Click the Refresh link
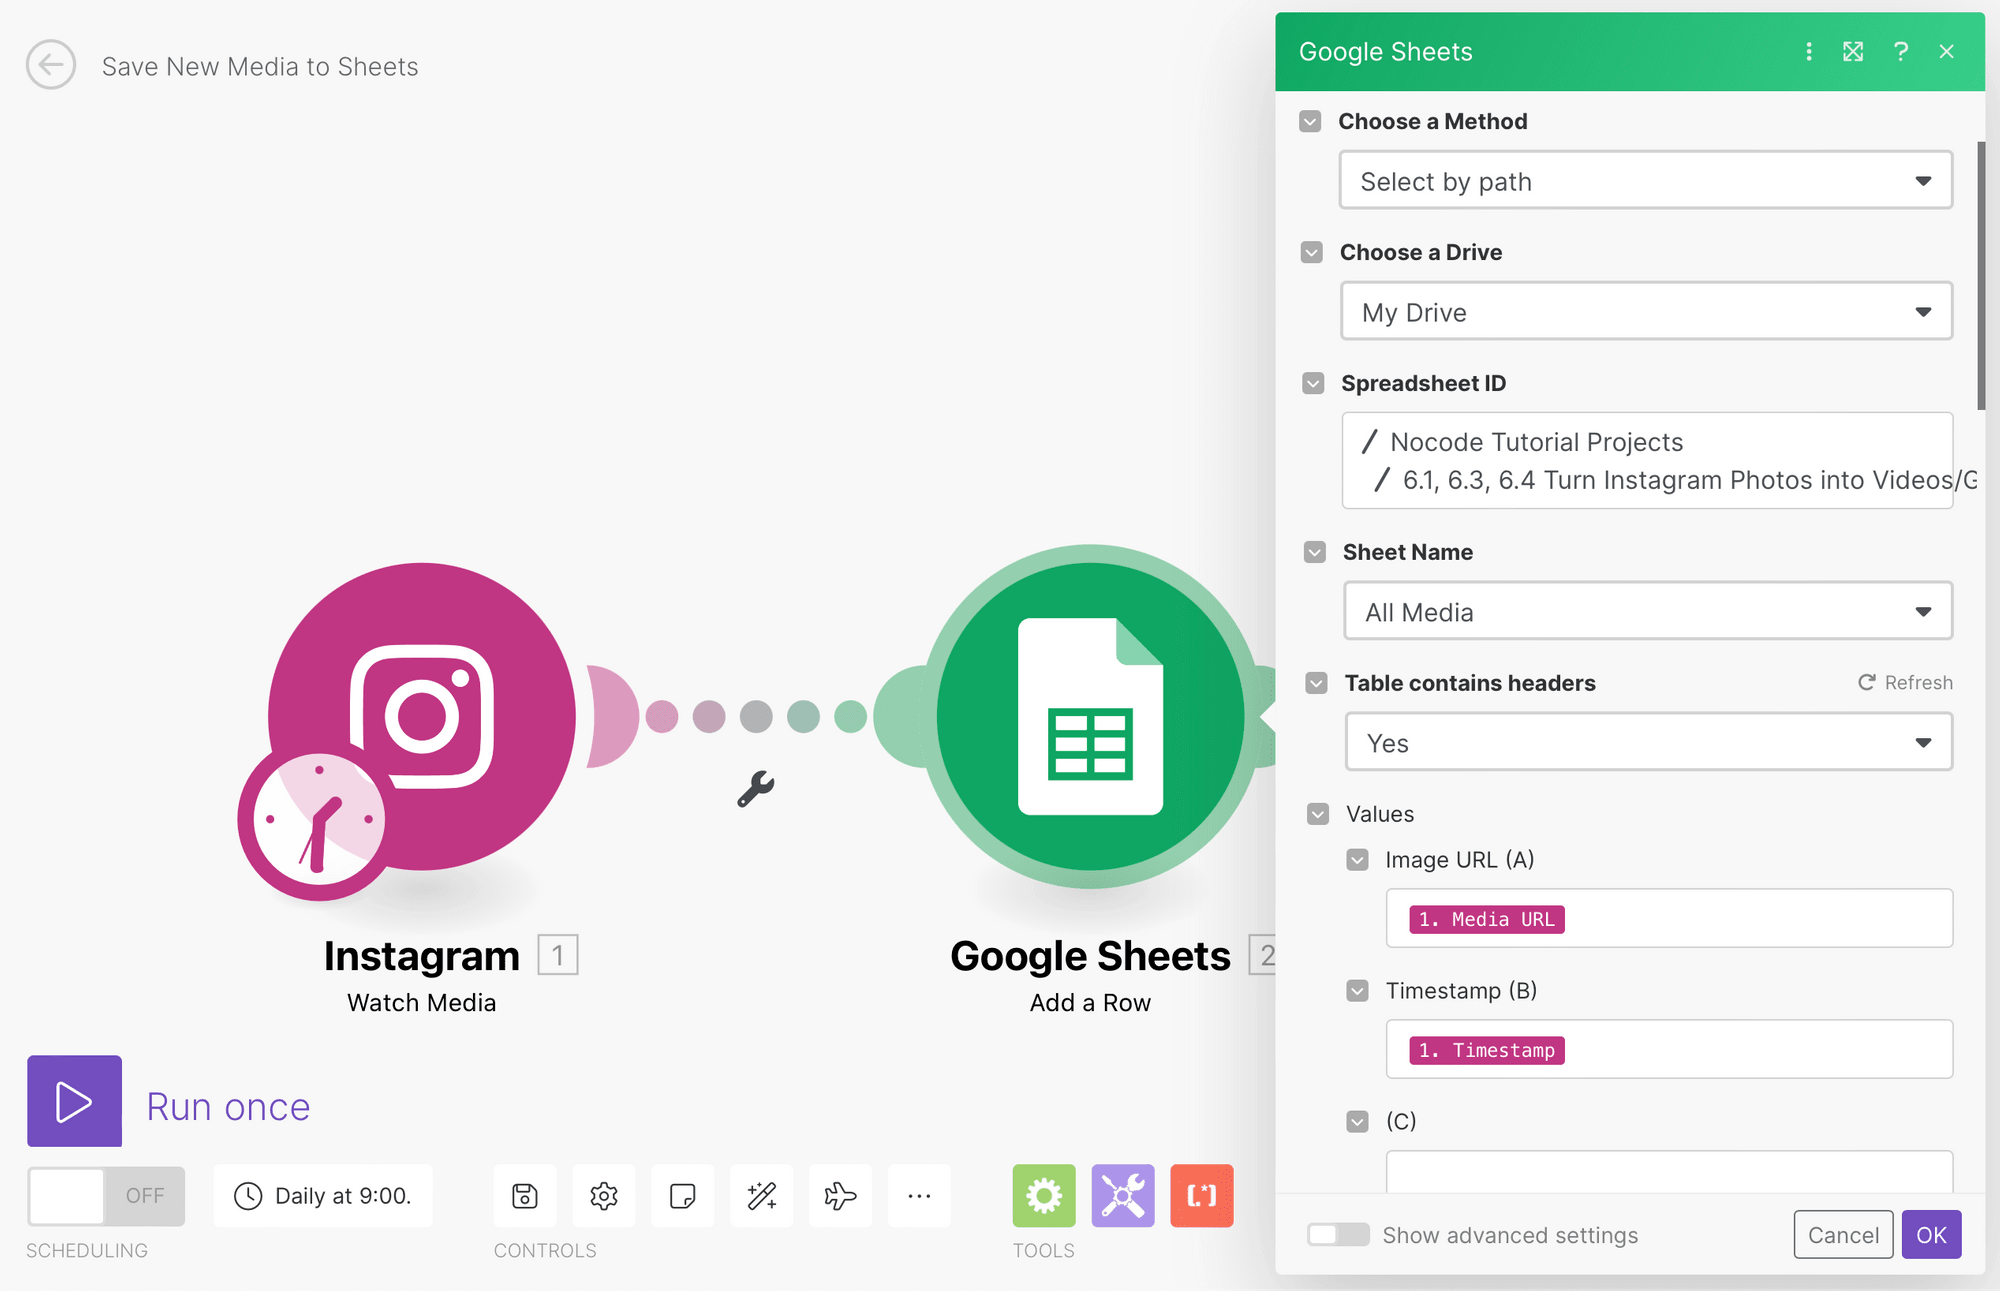The width and height of the screenshot is (2000, 1291). [1905, 683]
